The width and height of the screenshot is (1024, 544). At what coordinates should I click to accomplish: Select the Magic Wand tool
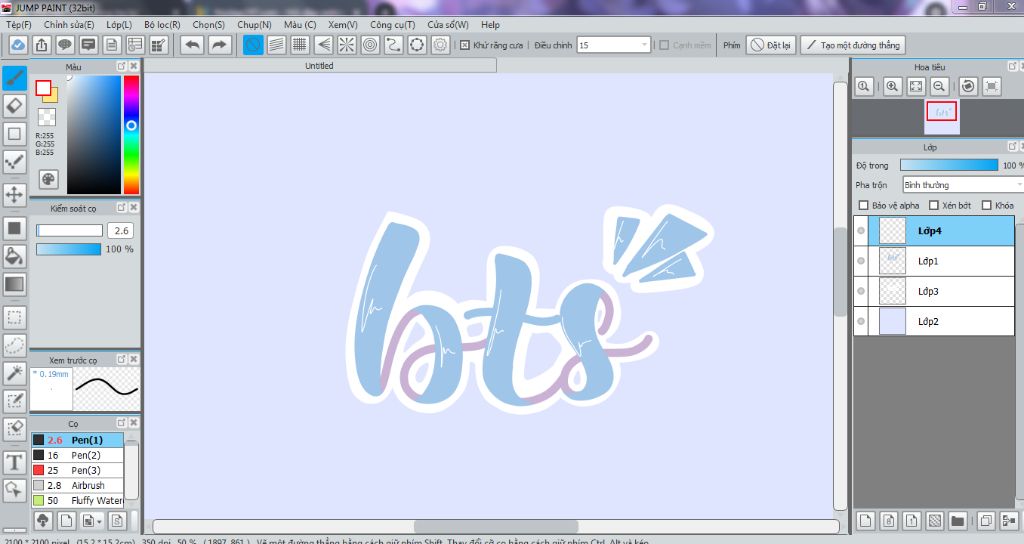click(x=14, y=373)
